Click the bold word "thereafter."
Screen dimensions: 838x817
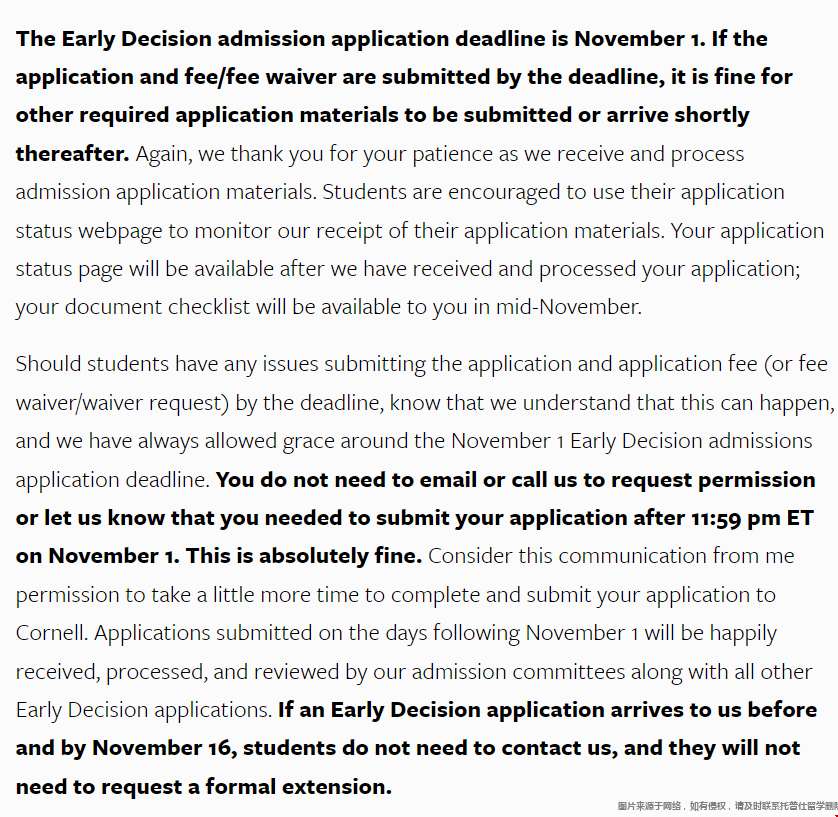click(x=72, y=154)
